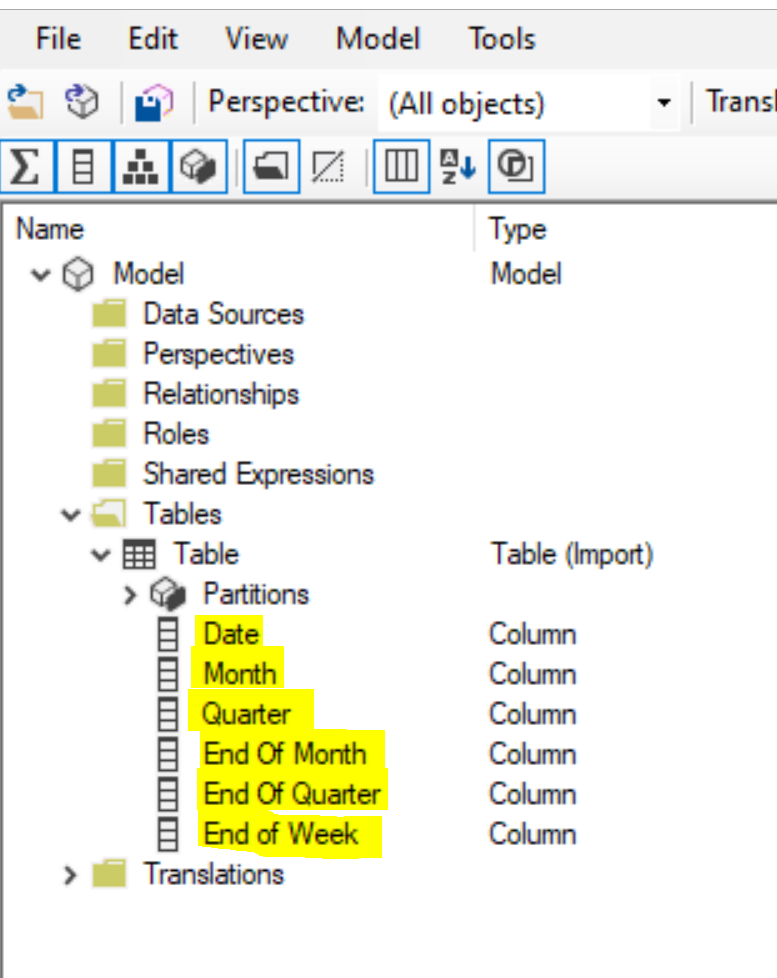Select the End of Week column label
The height and width of the screenshot is (978, 777).
[x=281, y=835]
